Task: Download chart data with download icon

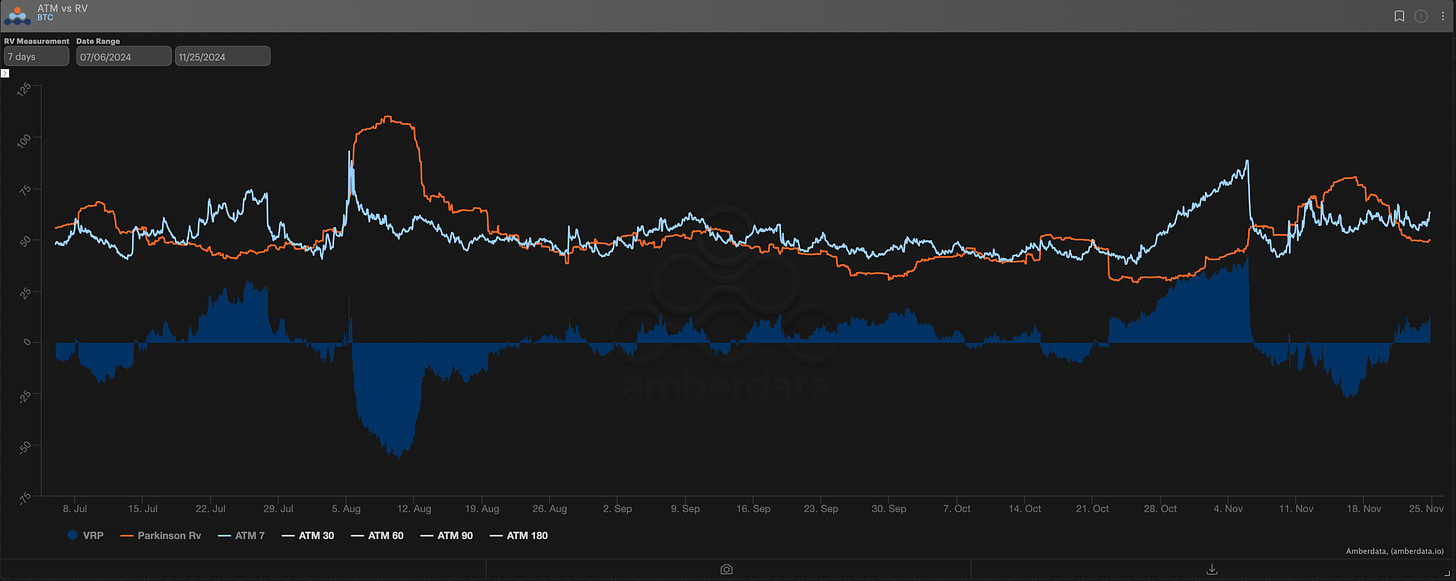Action: click(x=1212, y=569)
